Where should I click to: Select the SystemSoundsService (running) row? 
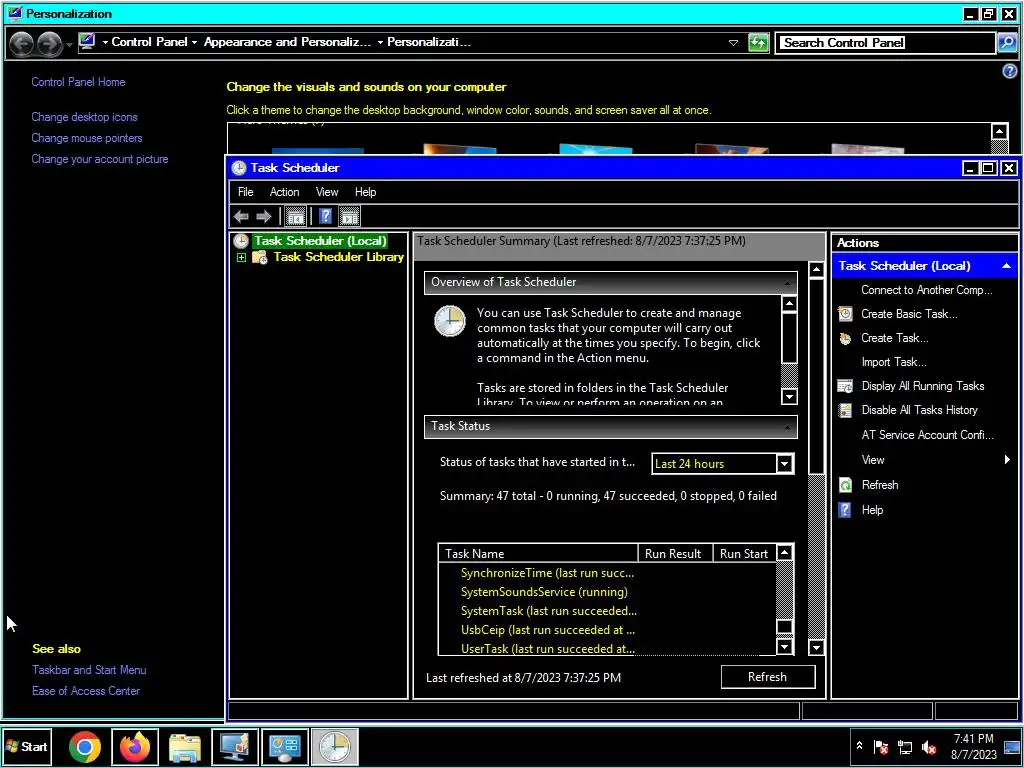click(544, 592)
